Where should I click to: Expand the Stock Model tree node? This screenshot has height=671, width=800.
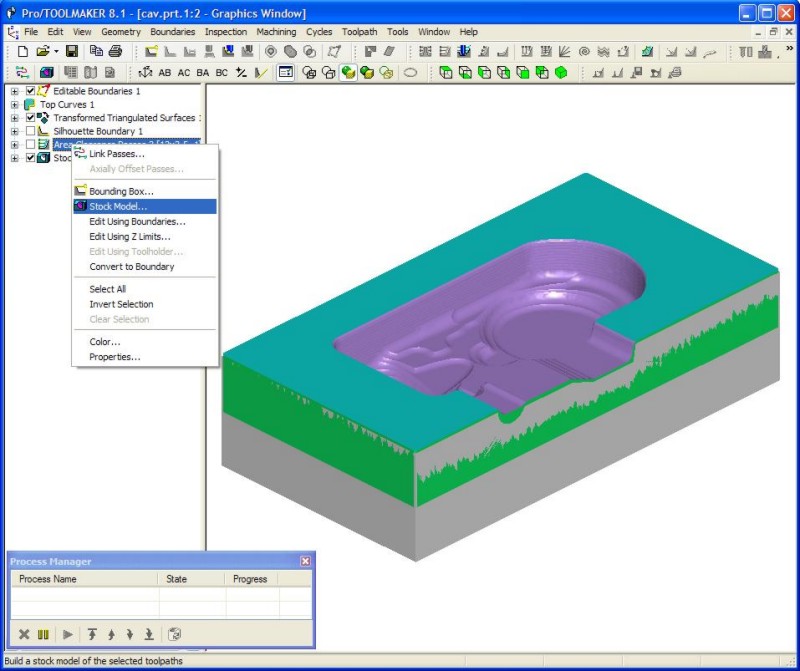click(x=14, y=158)
